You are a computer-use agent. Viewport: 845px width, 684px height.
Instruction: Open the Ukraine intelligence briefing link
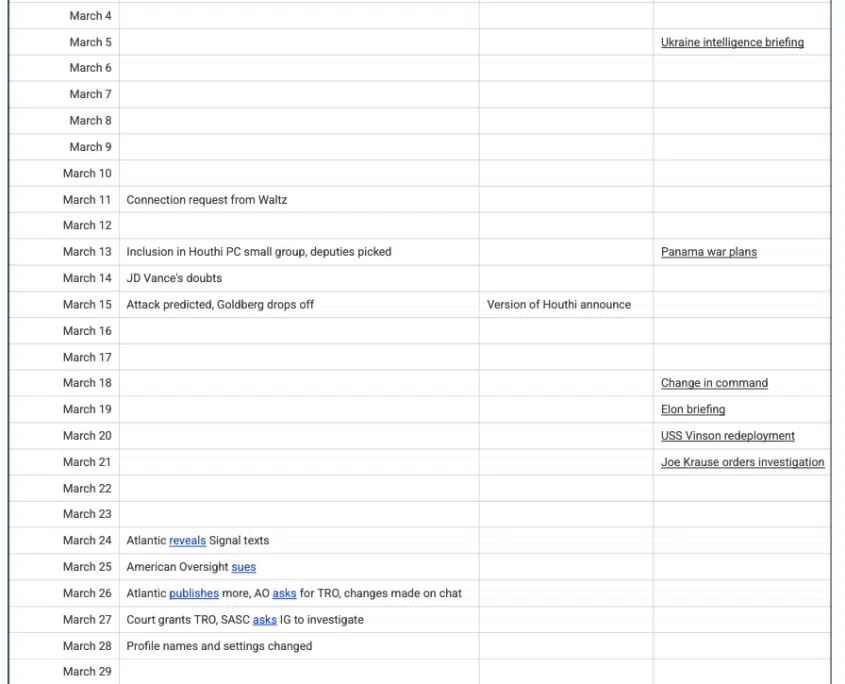click(732, 42)
